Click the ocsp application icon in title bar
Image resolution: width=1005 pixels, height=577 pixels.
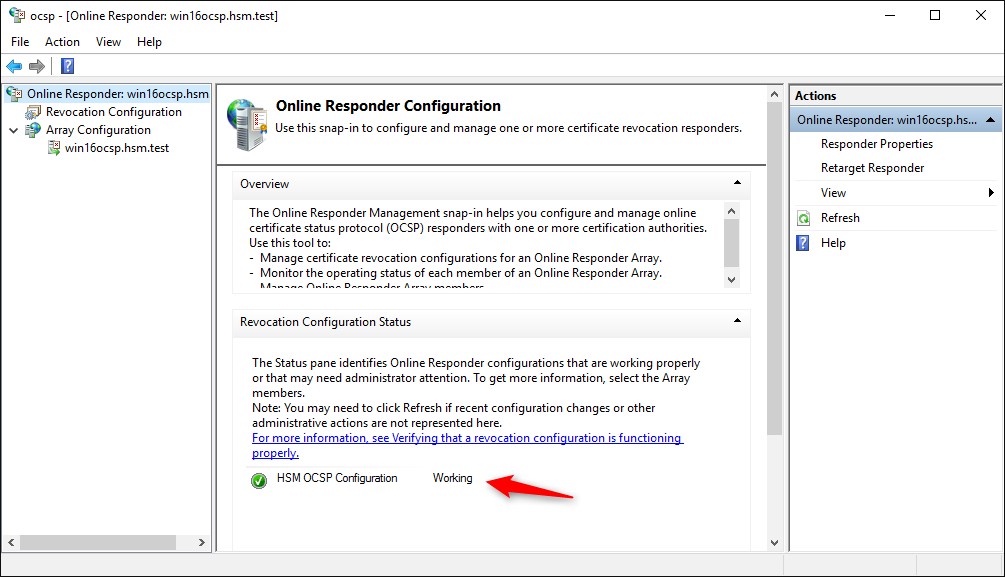pyautogui.click(x=17, y=15)
